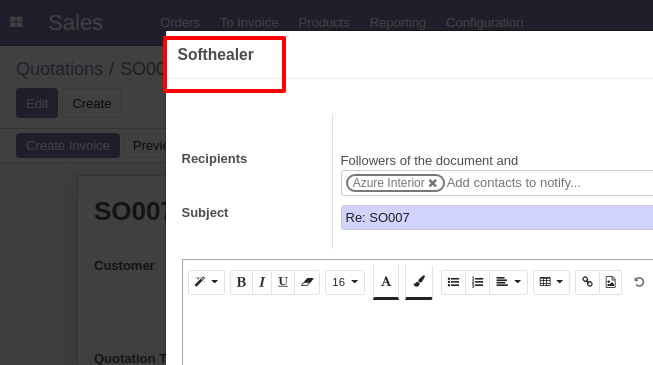This screenshot has height=365, width=653.
Task: Open the Products menu
Action: [x=324, y=22]
